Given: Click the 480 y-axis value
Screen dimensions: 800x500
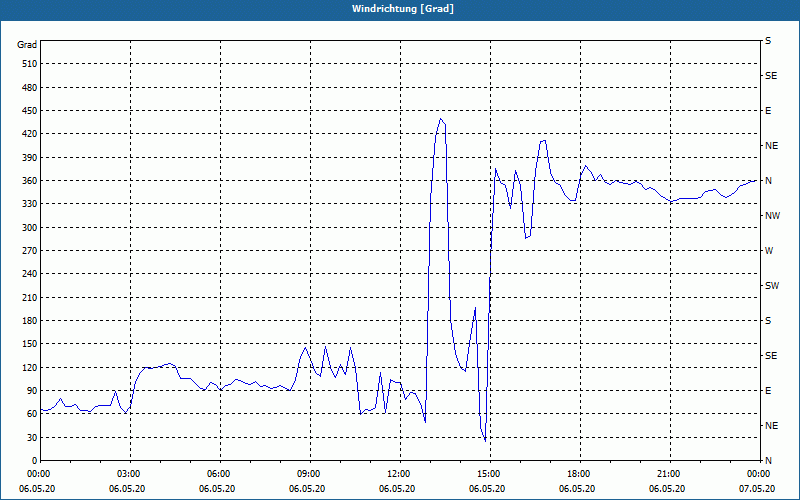Looking at the screenshot, I should point(30,87).
